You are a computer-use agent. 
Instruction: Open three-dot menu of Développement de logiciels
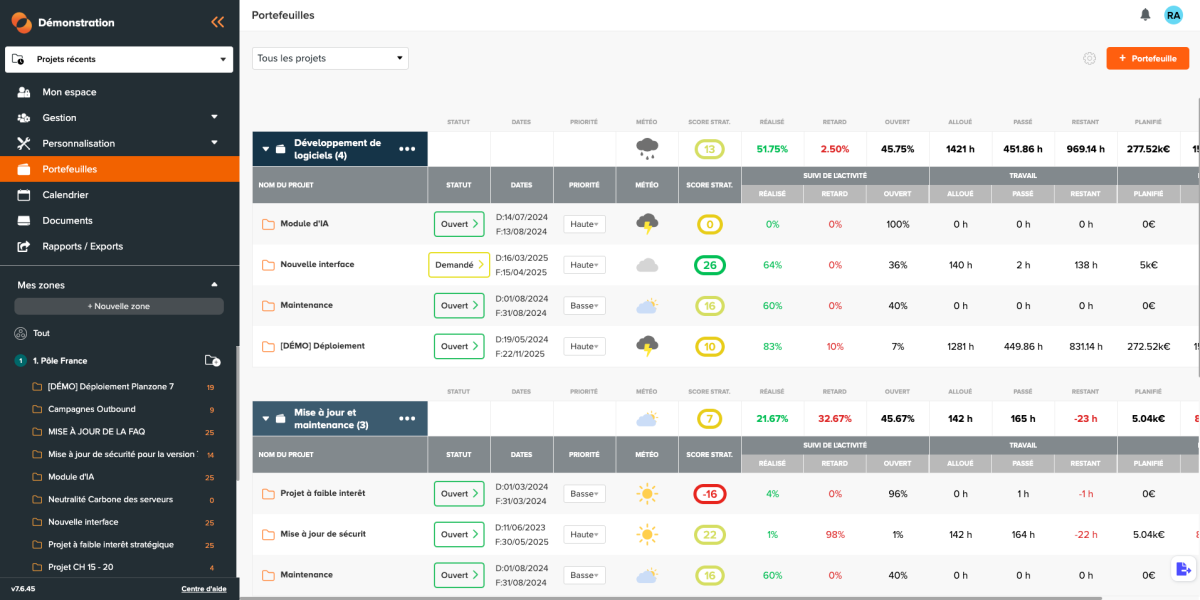(x=407, y=149)
